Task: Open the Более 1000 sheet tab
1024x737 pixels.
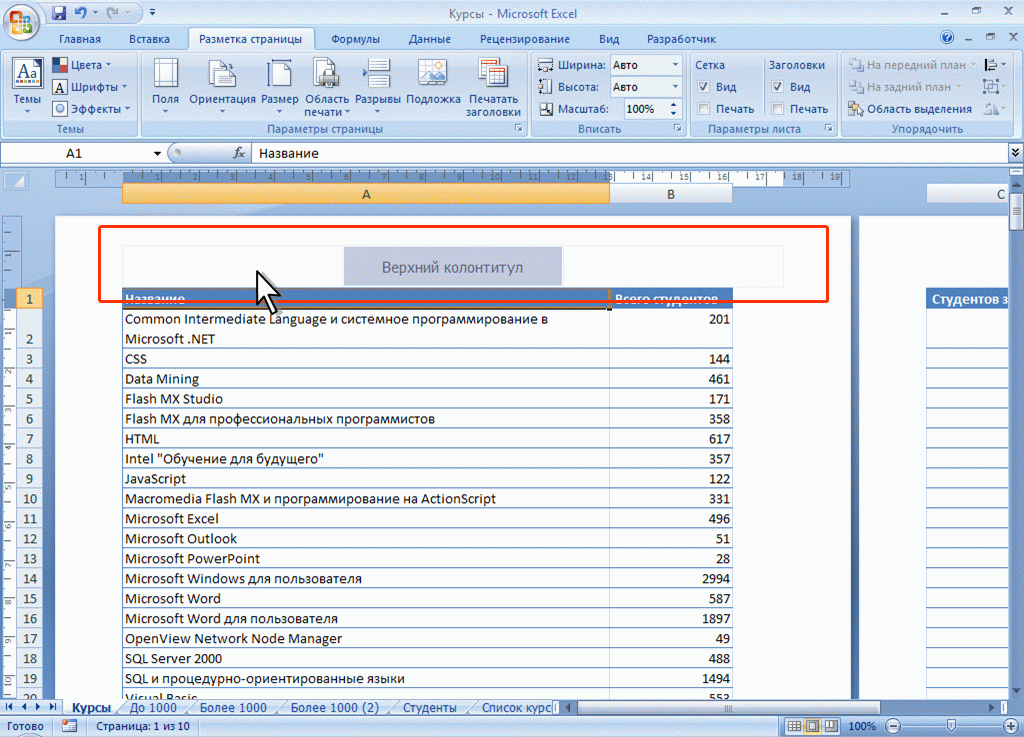Action: [x=233, y=708]
